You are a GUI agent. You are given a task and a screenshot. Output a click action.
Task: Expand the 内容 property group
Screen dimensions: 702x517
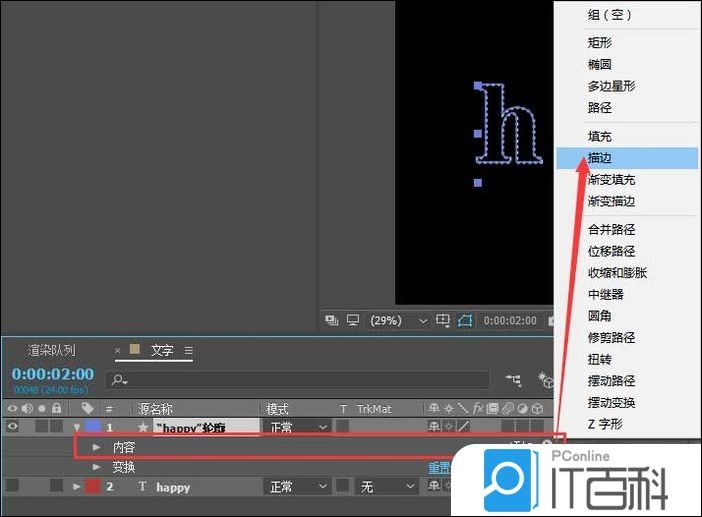[x=97, y=447]
